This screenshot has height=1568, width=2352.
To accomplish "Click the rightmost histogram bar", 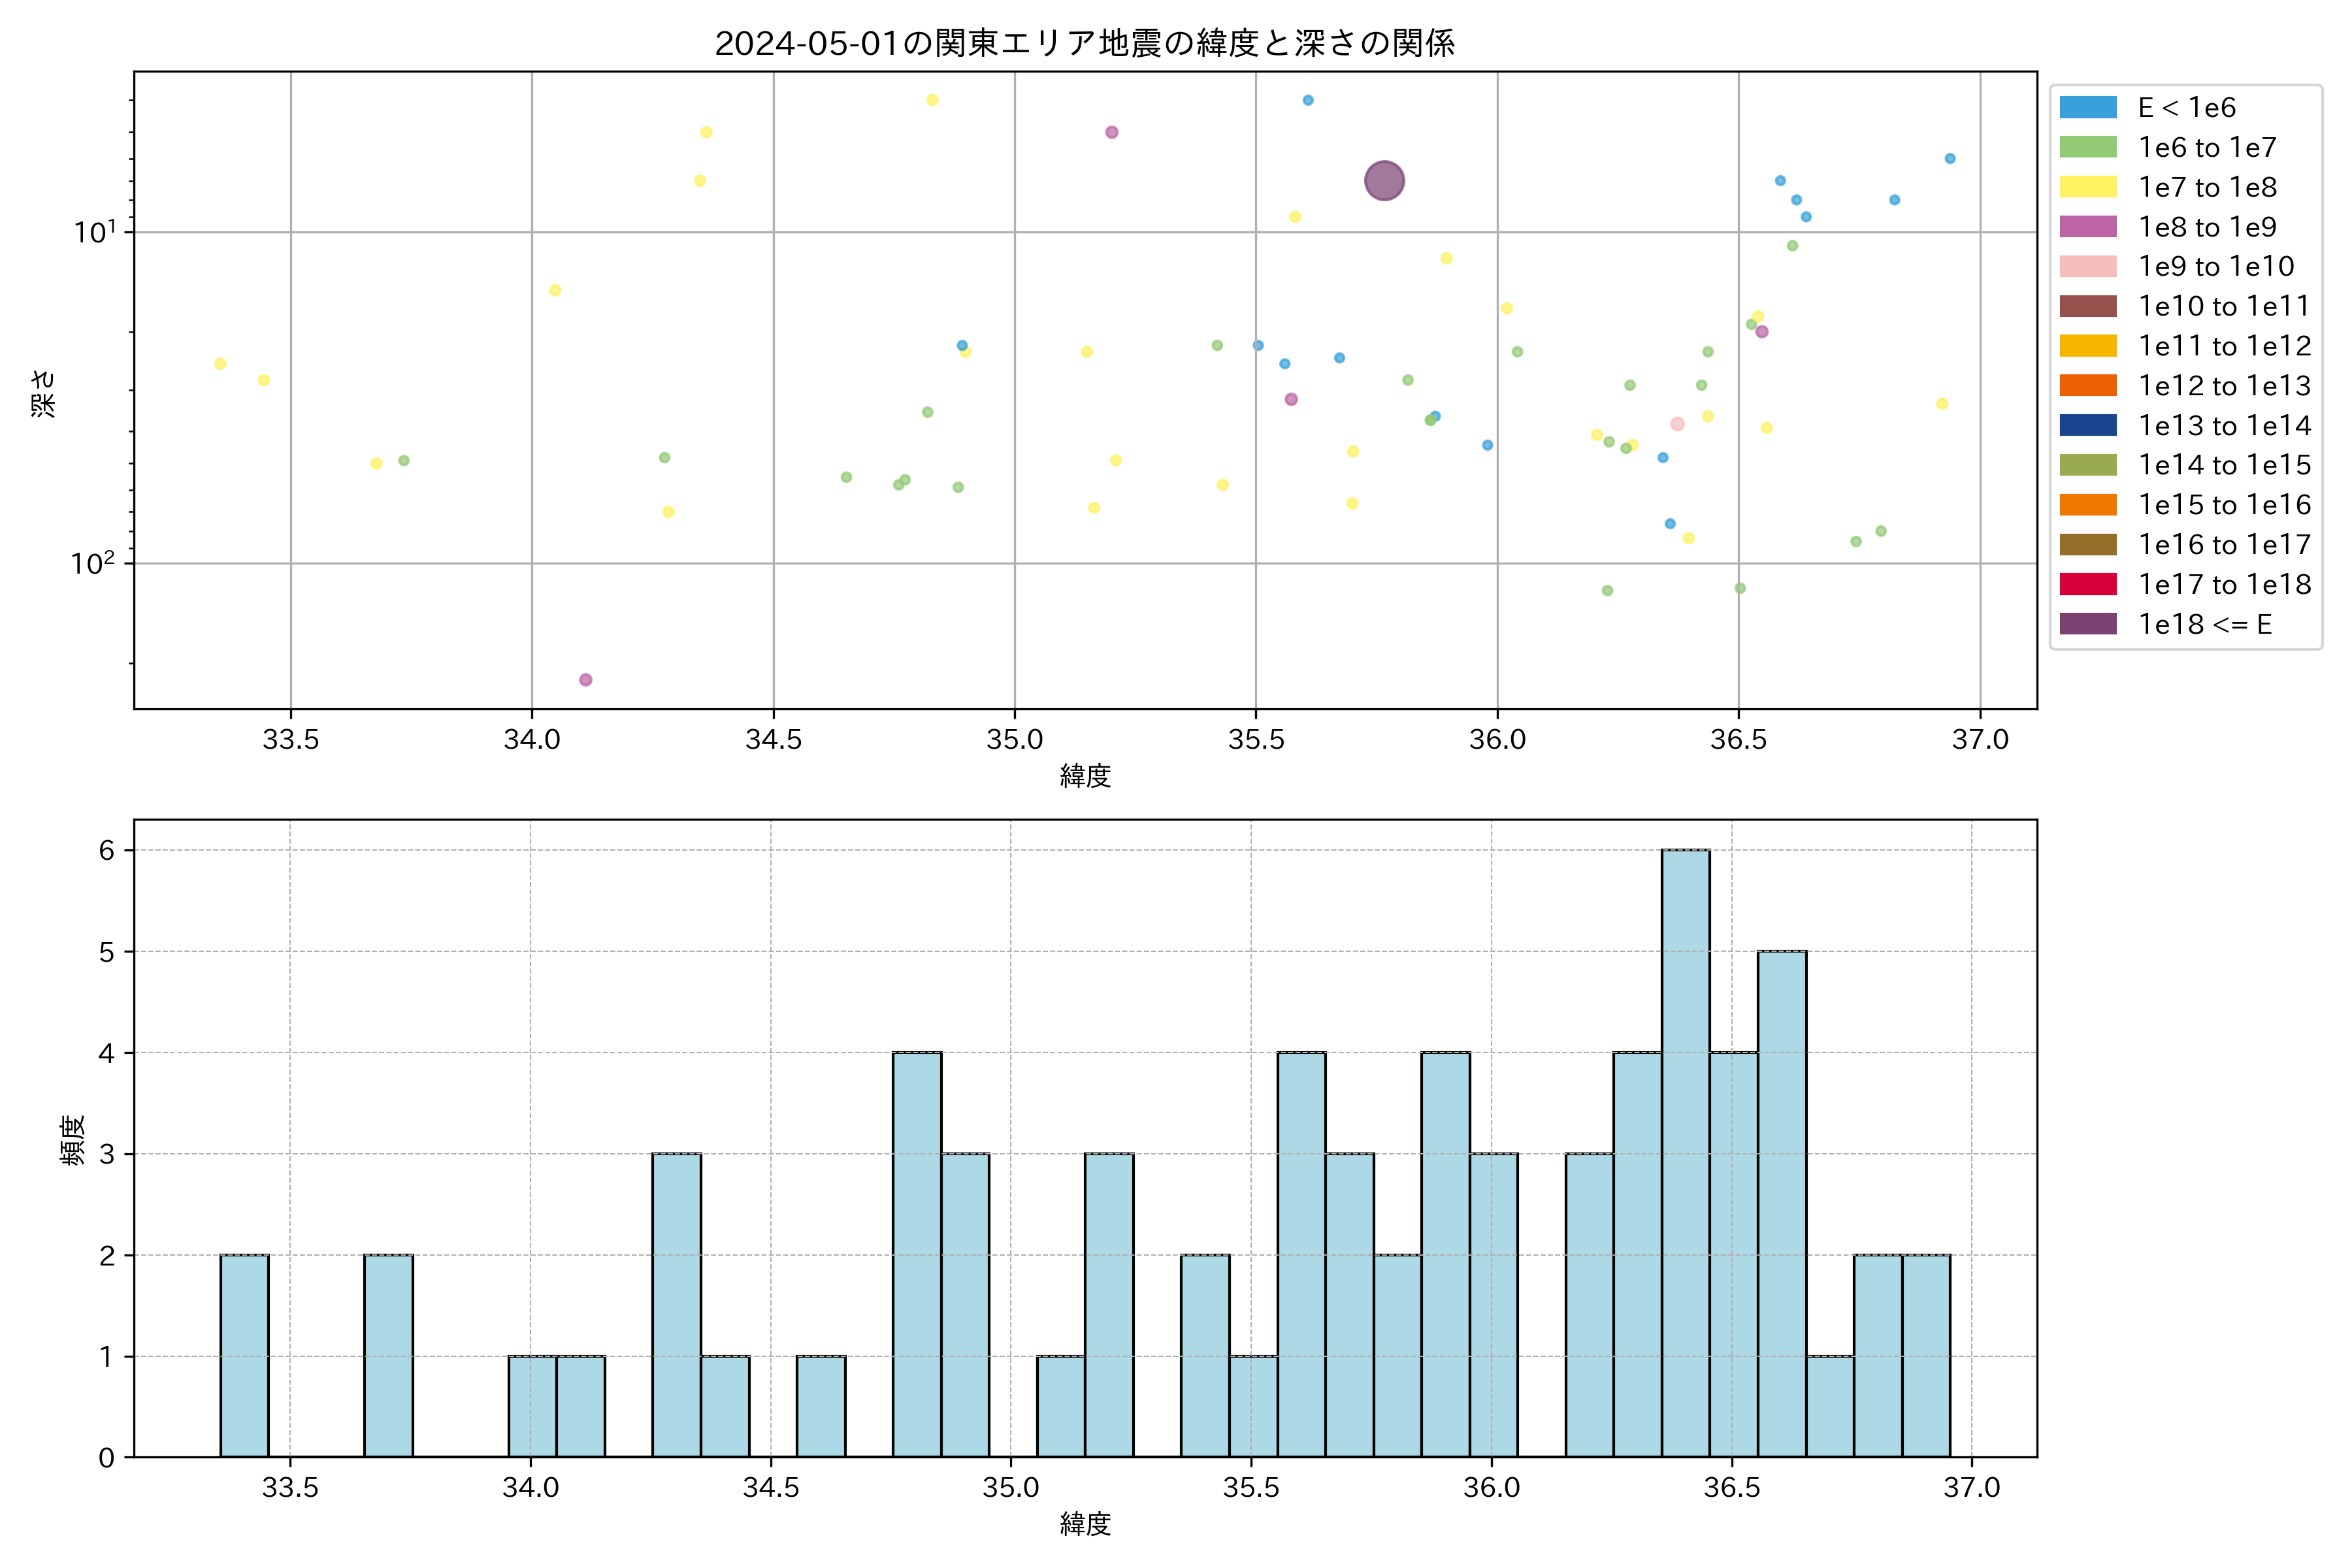I will click(x=1925, y=1355).
